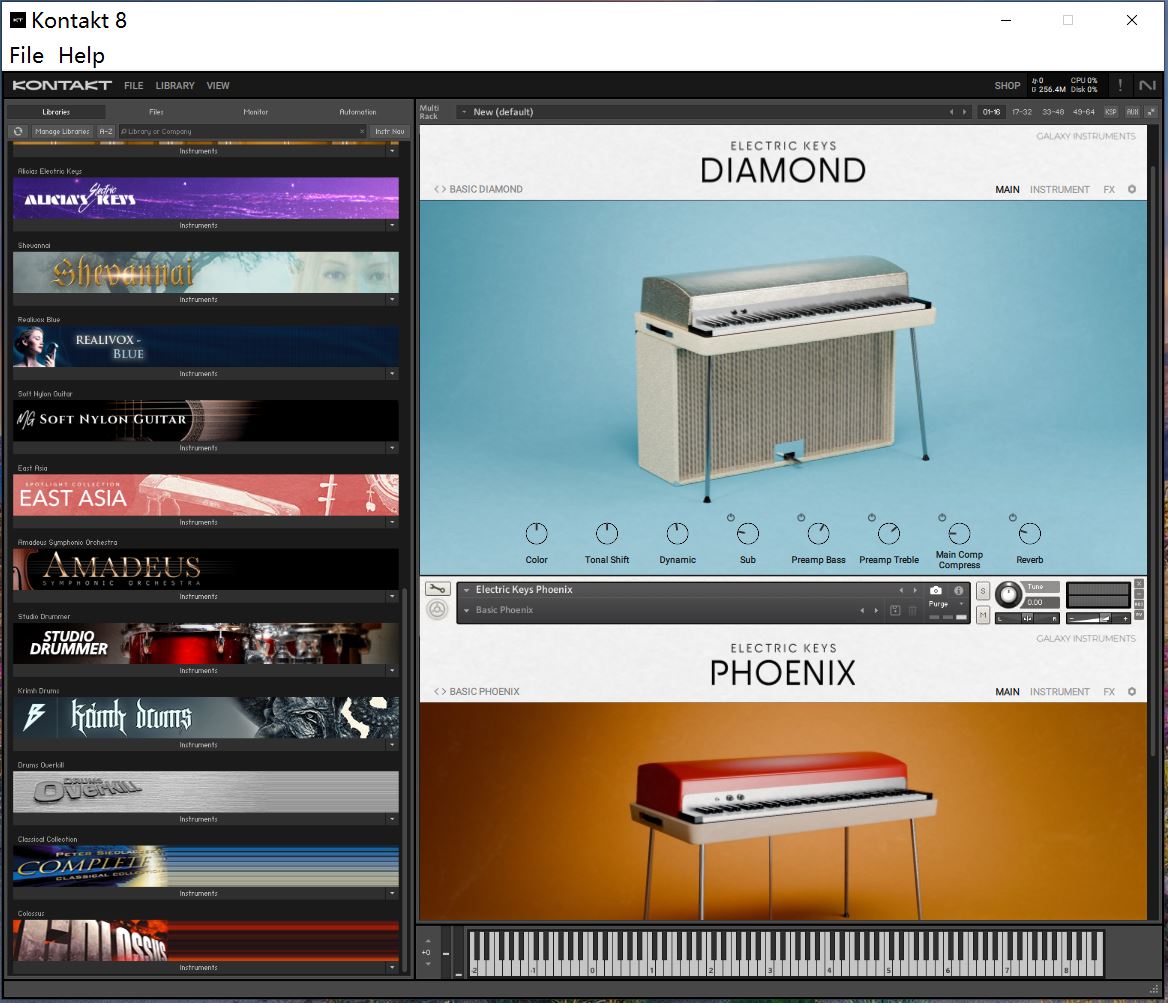1168x1003 pixels.
Task: Open the VIEW menu in Kontakt header
Action: pyautogui.click(x=218, y=86)
